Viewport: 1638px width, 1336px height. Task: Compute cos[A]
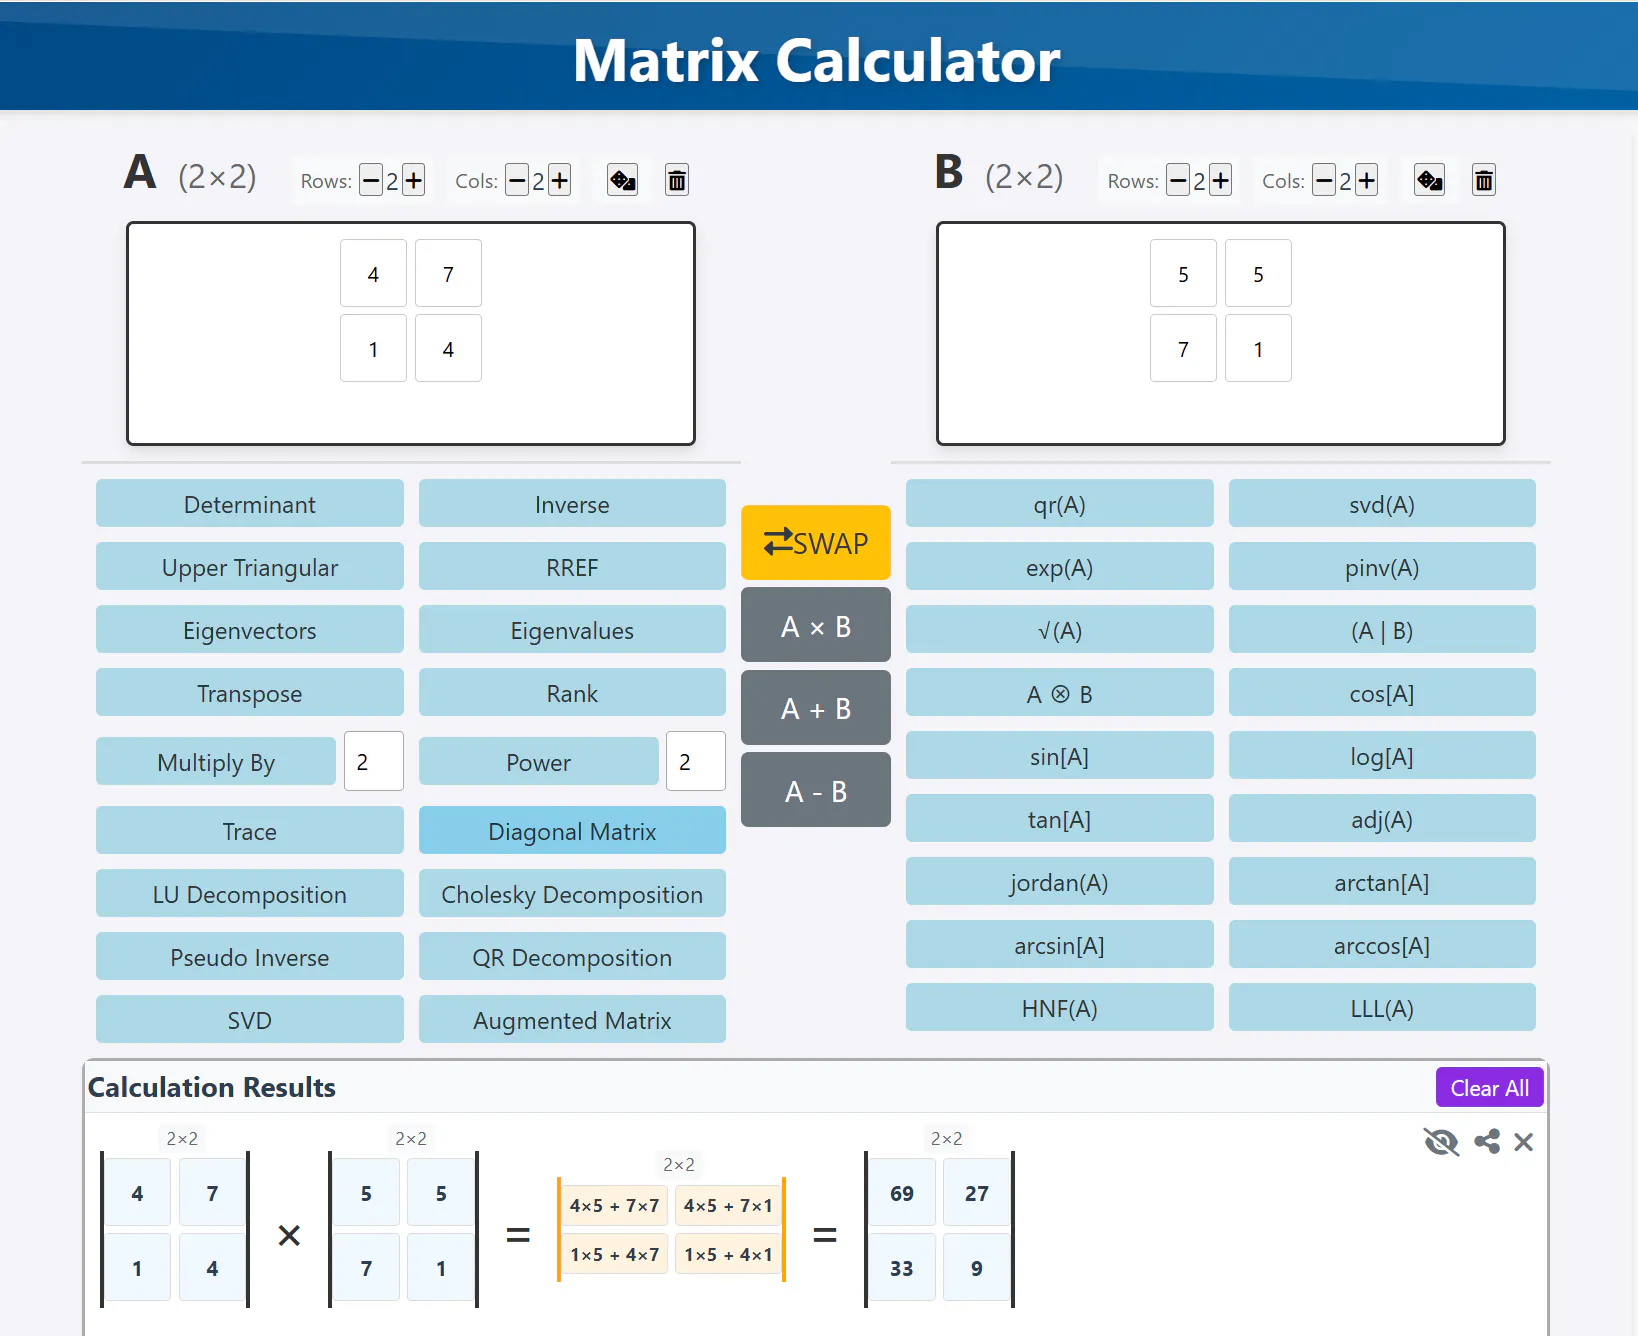[x=1382, y=693]
